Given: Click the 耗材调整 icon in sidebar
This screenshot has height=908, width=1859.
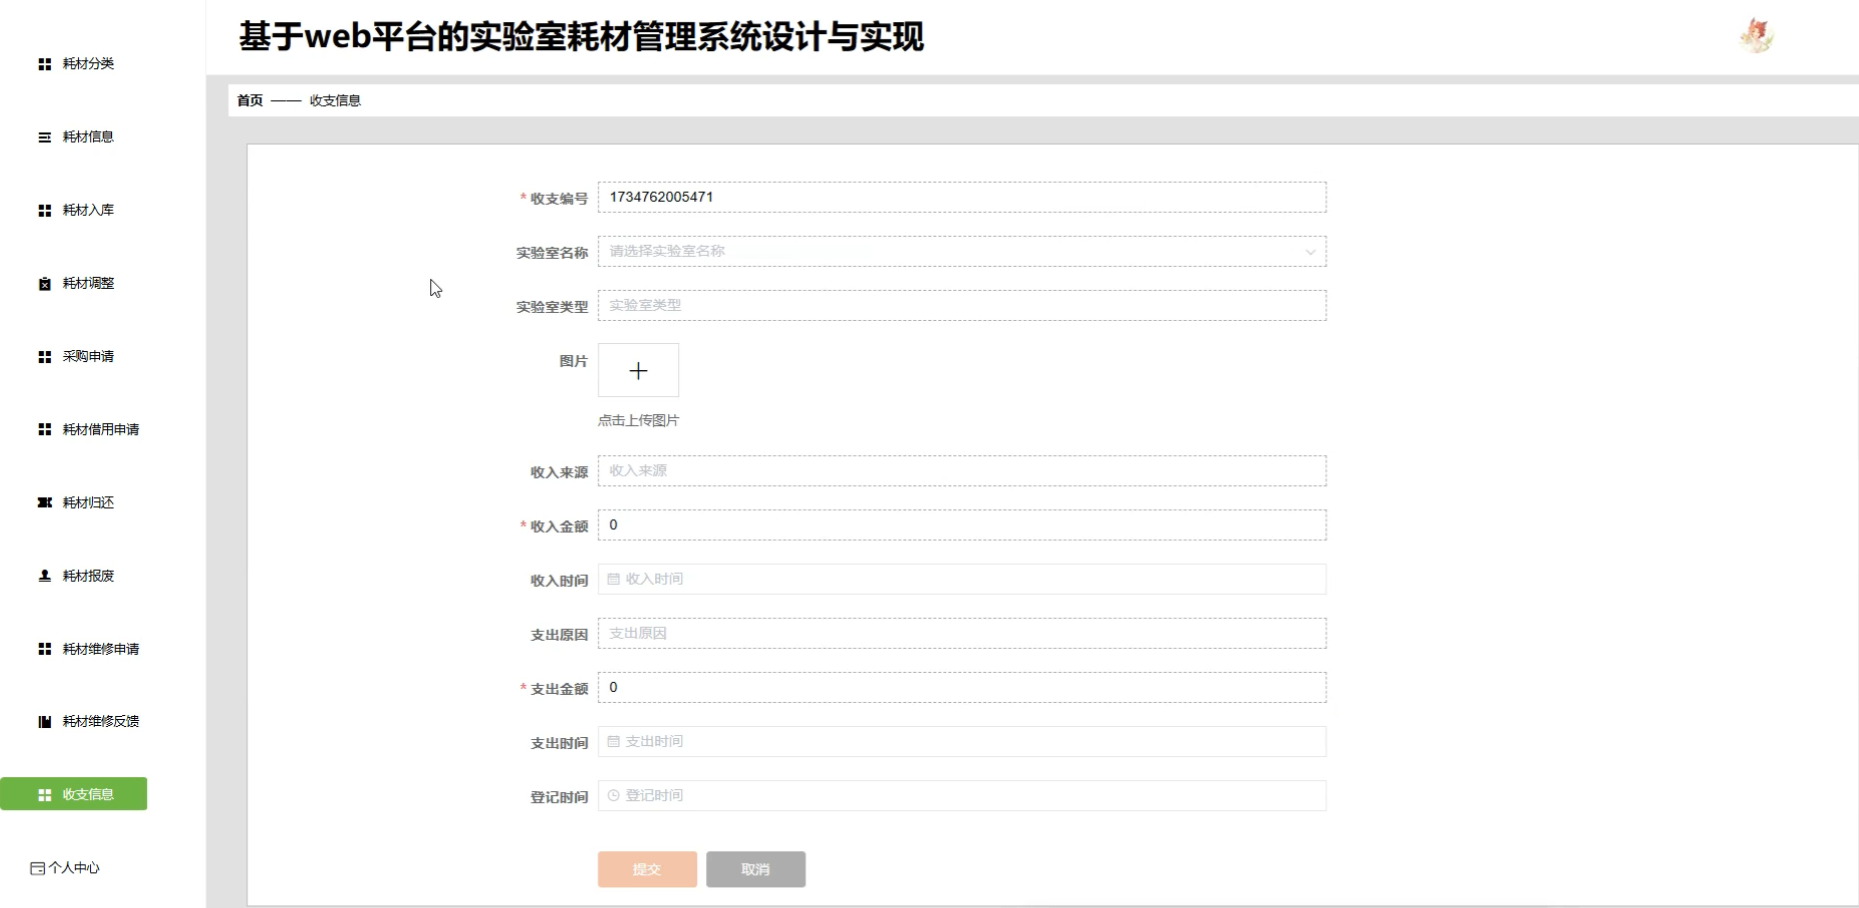Looking at the screenshot, I should (43, 283).
